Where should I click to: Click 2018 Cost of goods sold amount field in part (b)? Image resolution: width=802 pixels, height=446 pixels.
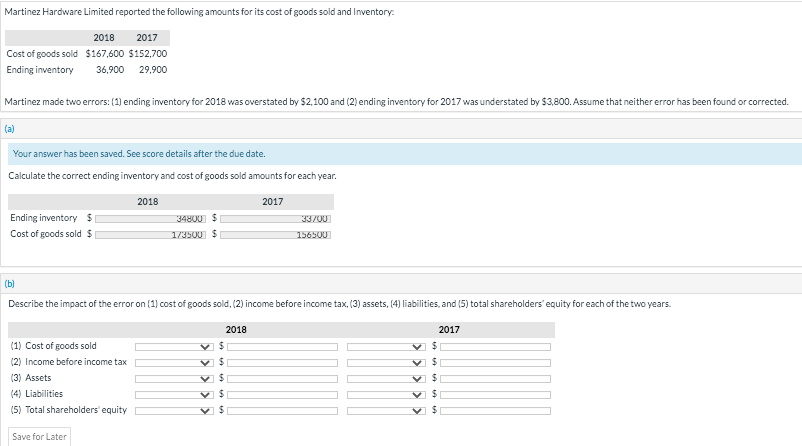tap(282, 347)
